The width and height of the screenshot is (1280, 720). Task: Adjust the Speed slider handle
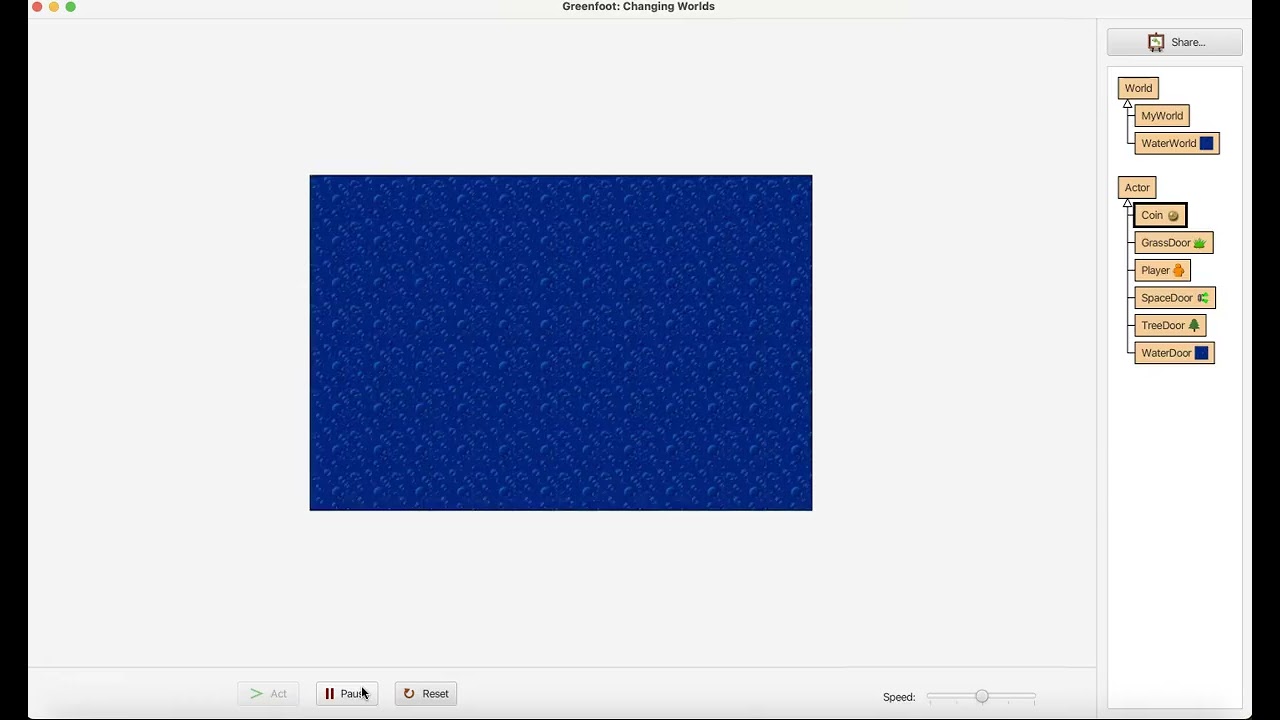pyautogui.click(x=982, y=696)
